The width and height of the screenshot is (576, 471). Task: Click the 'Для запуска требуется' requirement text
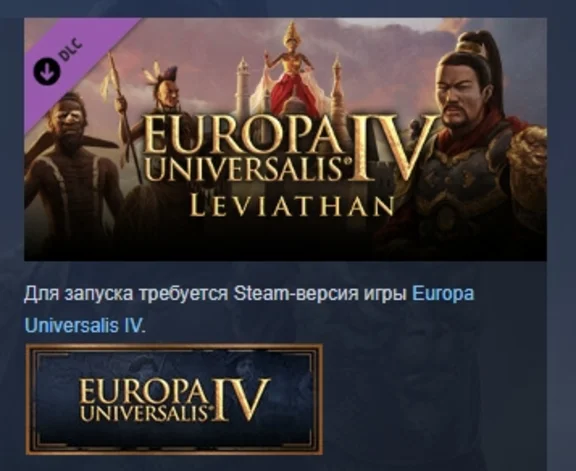pyautogui.click(x=126, y=294)
